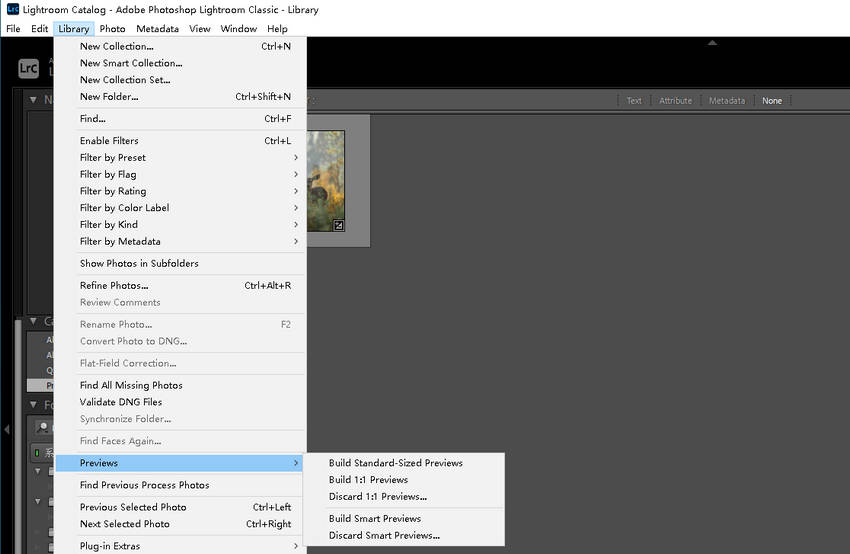Click the Lrc logo badge

coord(28,68)
